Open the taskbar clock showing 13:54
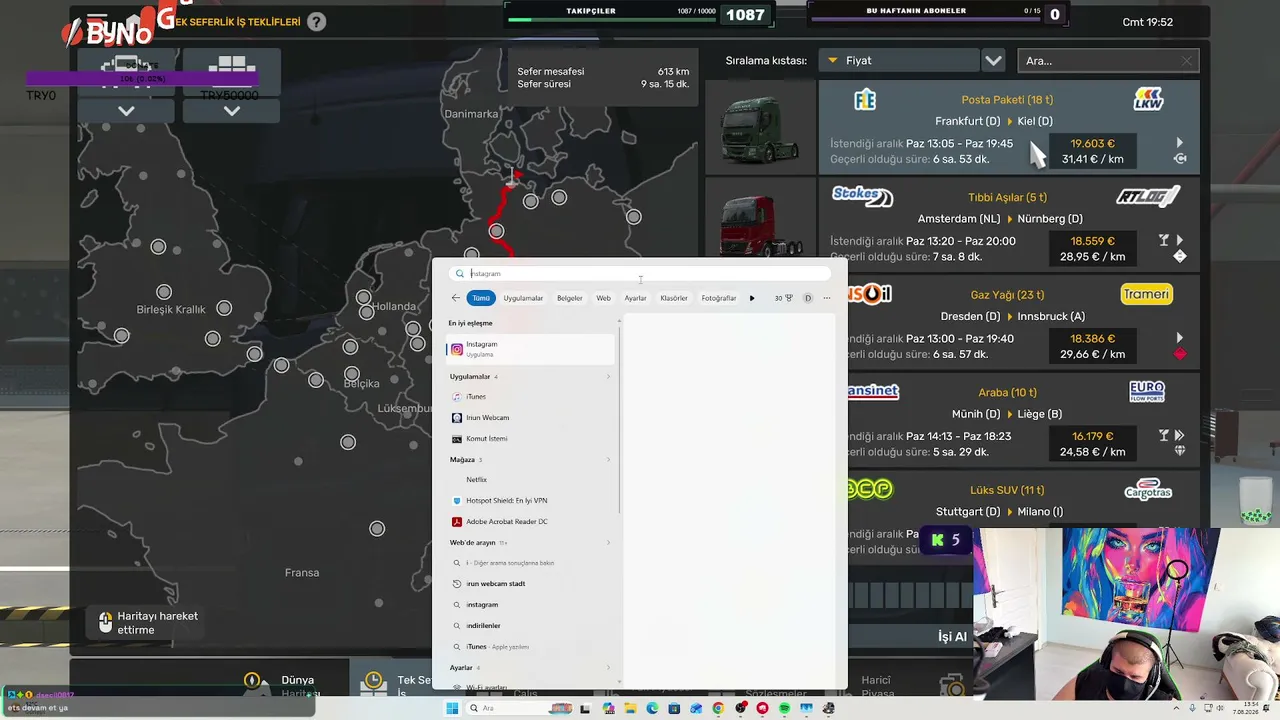This screenshot has height=720, width=1280. 1246,709
